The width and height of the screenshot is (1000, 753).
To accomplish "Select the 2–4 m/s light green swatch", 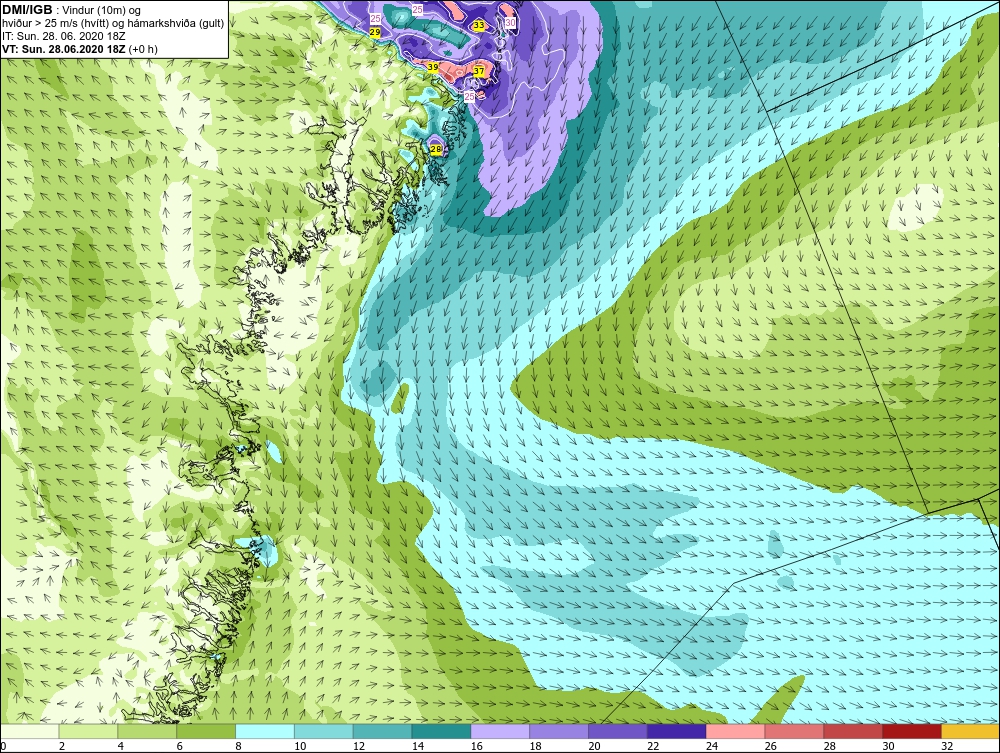I will point(89,731).
